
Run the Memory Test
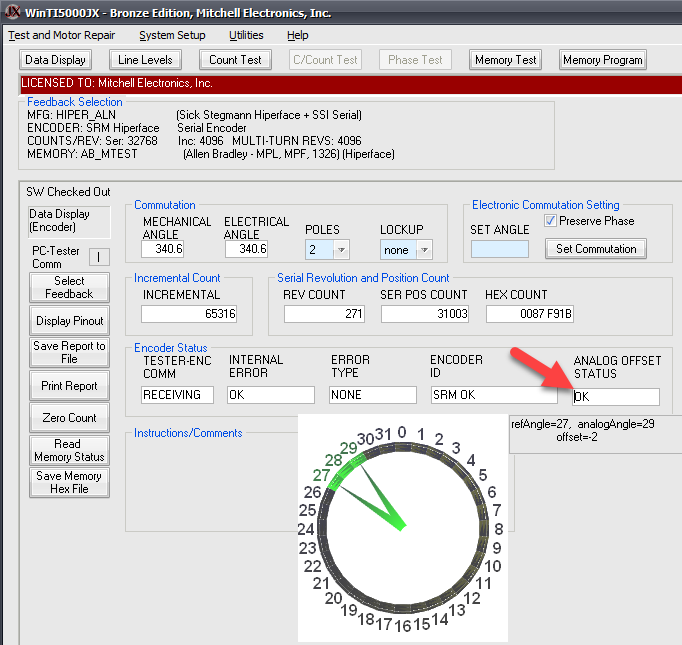[505, 60]
